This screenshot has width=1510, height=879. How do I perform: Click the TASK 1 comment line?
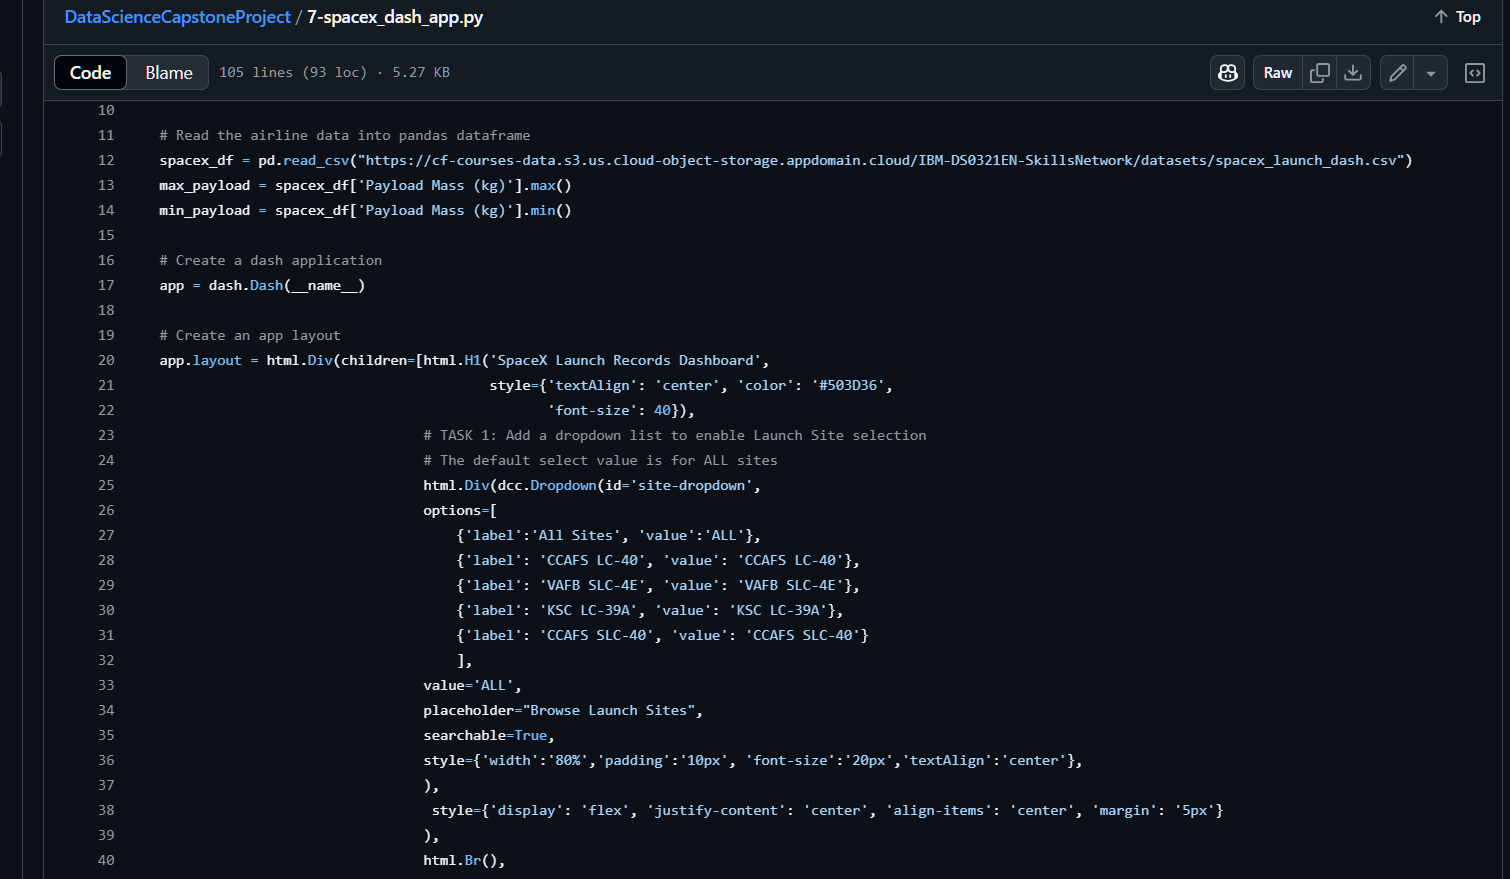point(675,435)
